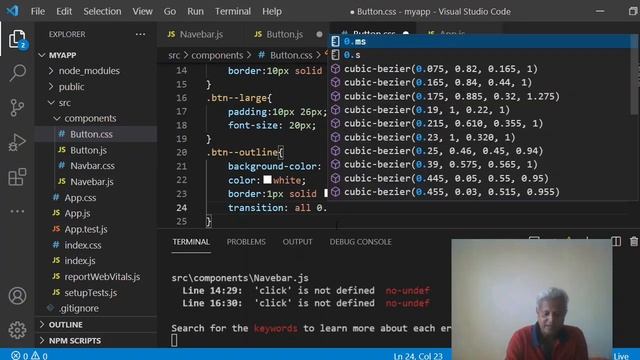This screenshot has width=640, height=360.
Task: Open the Run and Debug view icon
Action: [17, 142]
